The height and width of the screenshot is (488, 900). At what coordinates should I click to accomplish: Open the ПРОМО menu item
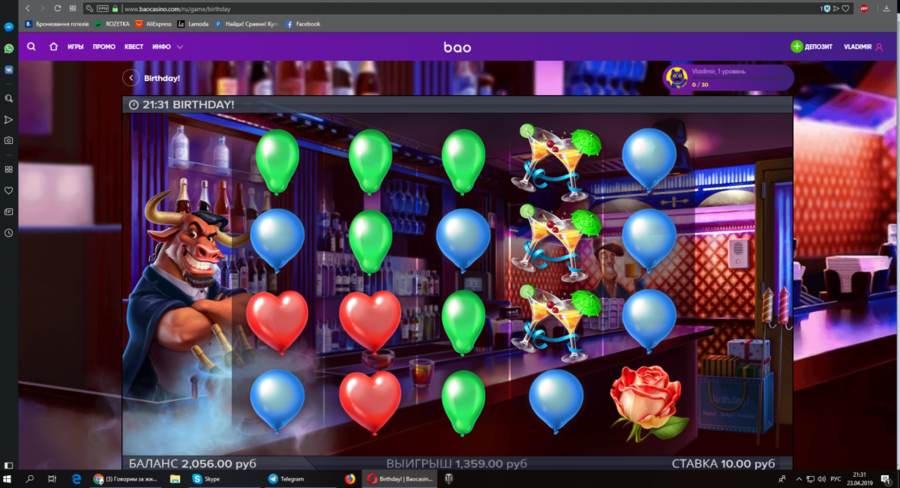[104, 47]
